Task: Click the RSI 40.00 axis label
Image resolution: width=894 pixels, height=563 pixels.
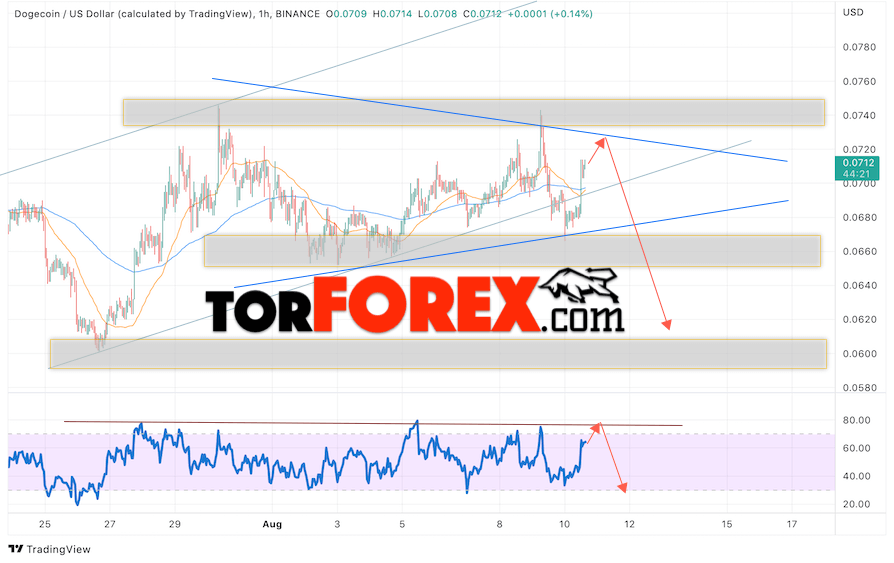Action: (x=856, y=476)
